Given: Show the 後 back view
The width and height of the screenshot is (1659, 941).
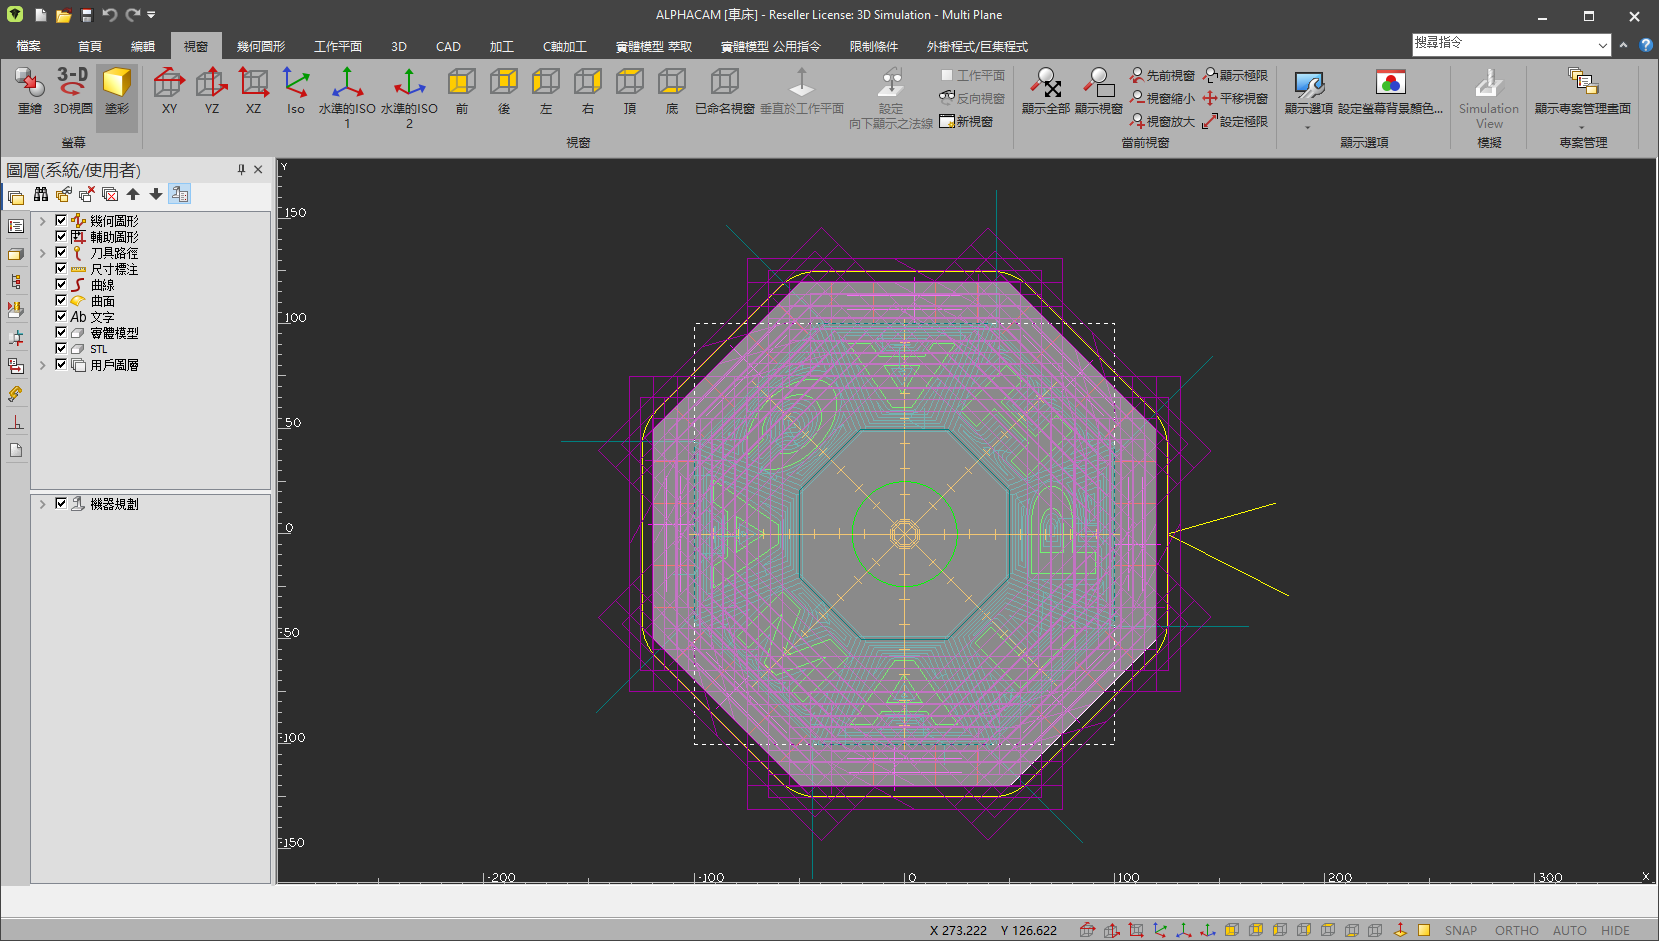Looking at the screenshot, I should tap(504, 91).
